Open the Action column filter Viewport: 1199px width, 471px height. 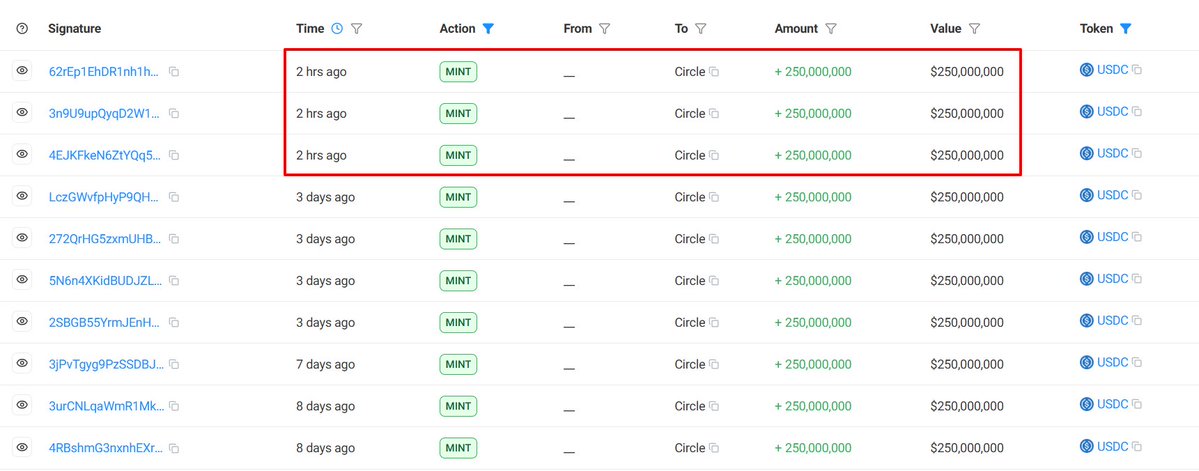(488, 29)
